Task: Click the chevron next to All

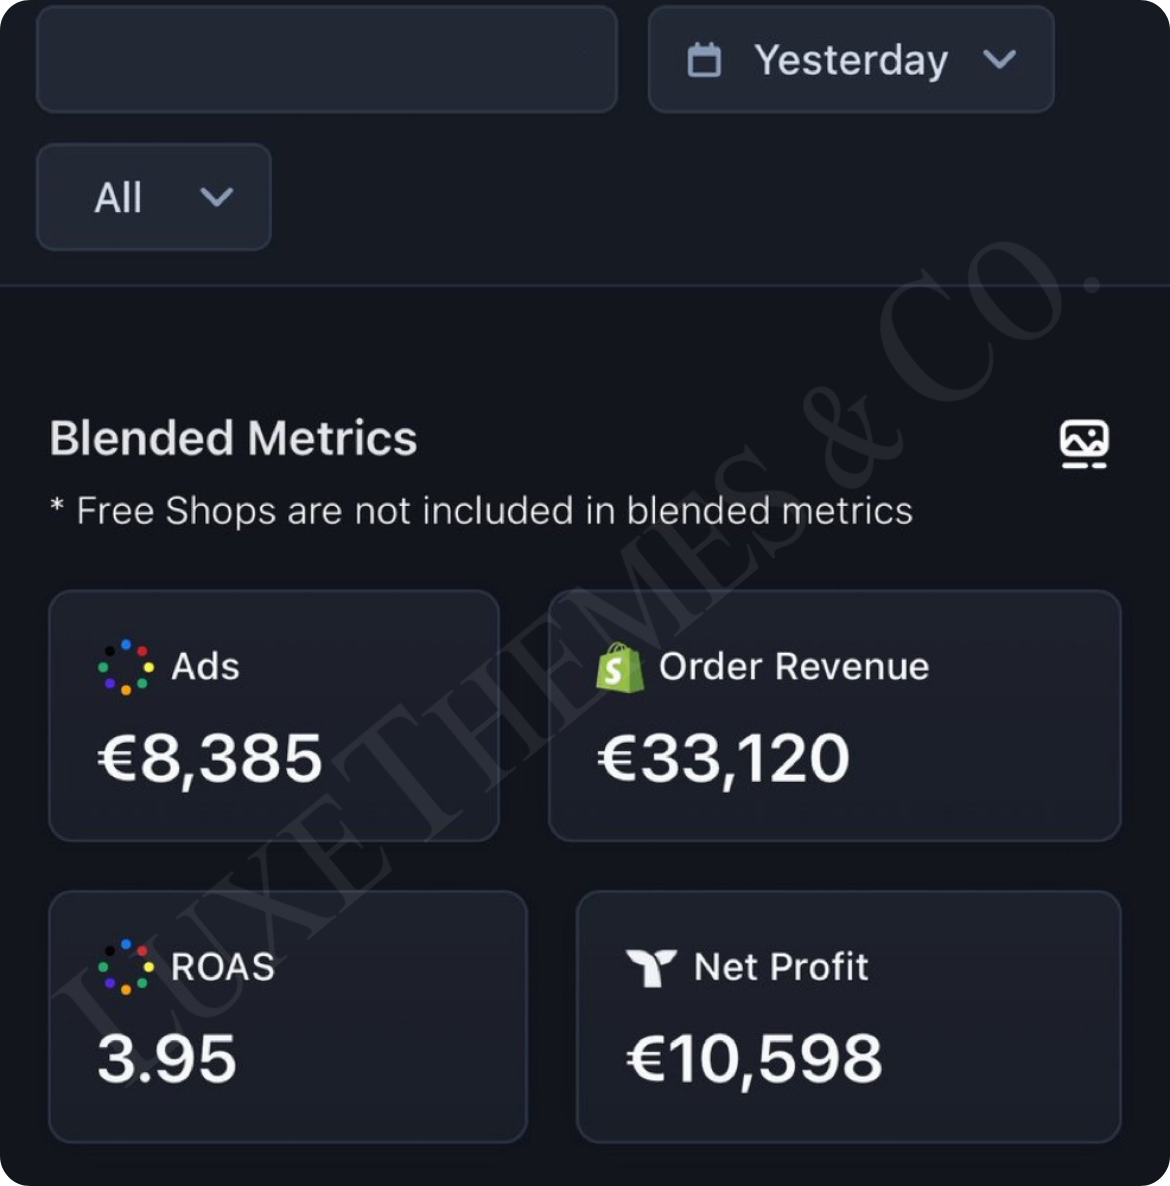Action: coord(216,197)
